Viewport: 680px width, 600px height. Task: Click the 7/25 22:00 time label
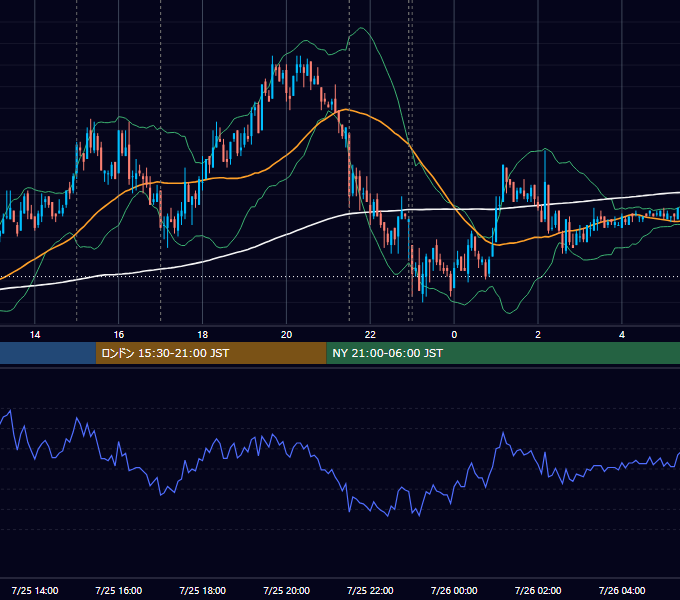click(x=370, y=590)
